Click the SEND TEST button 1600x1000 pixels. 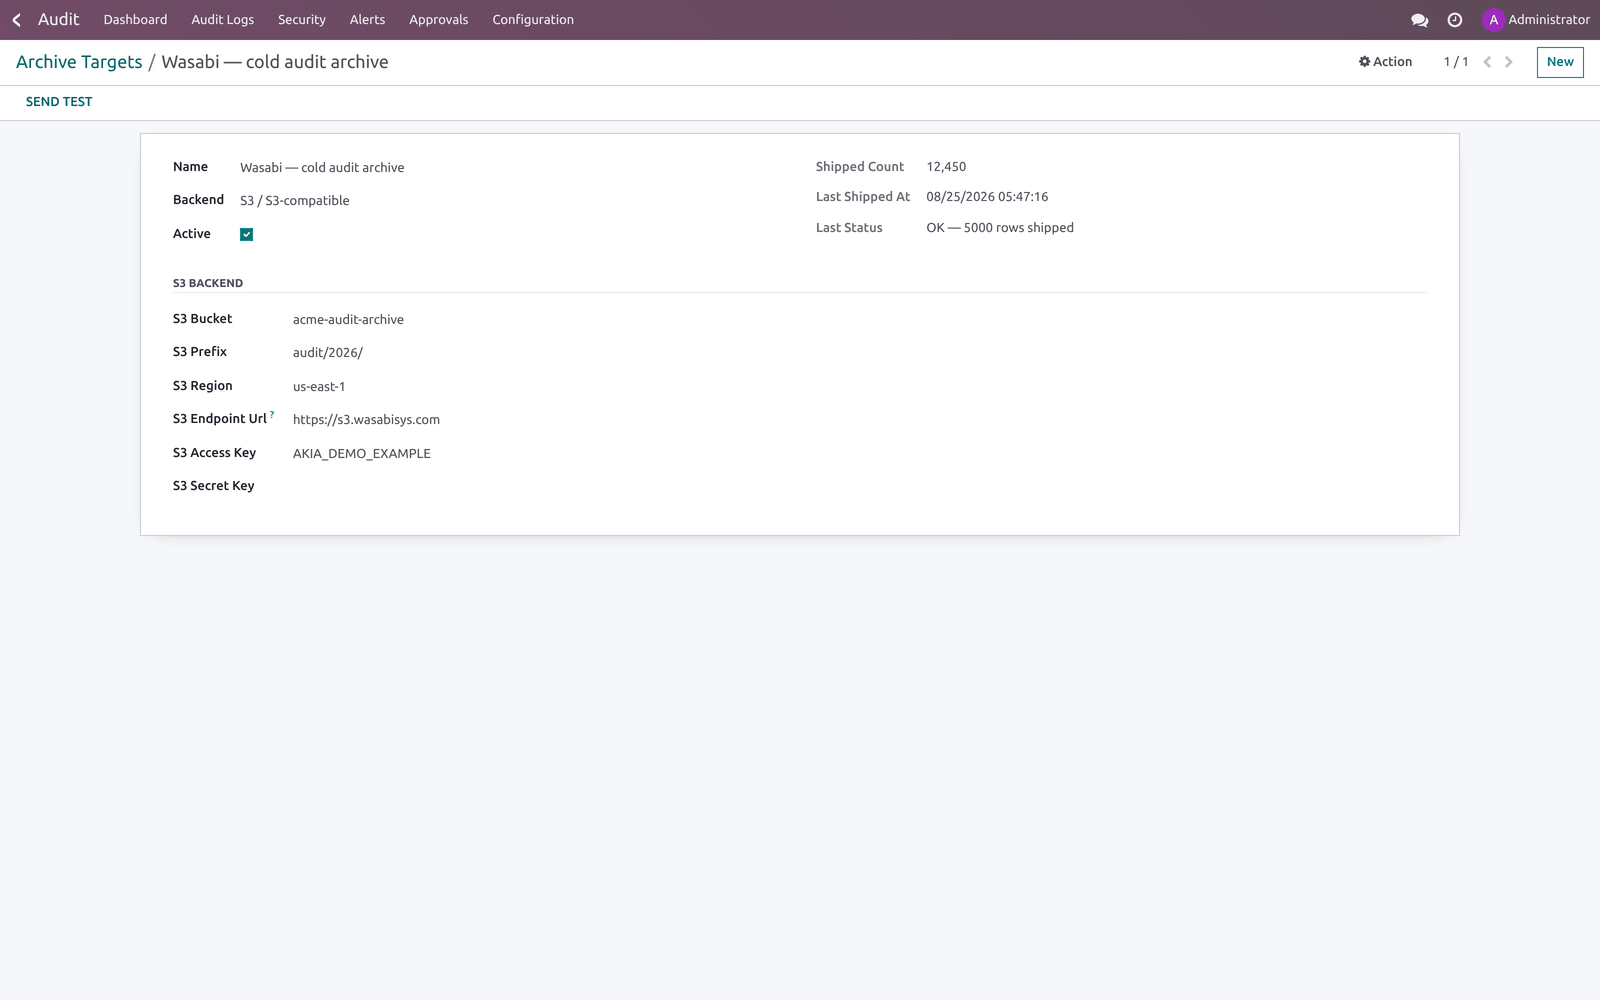tap(59, 102)
